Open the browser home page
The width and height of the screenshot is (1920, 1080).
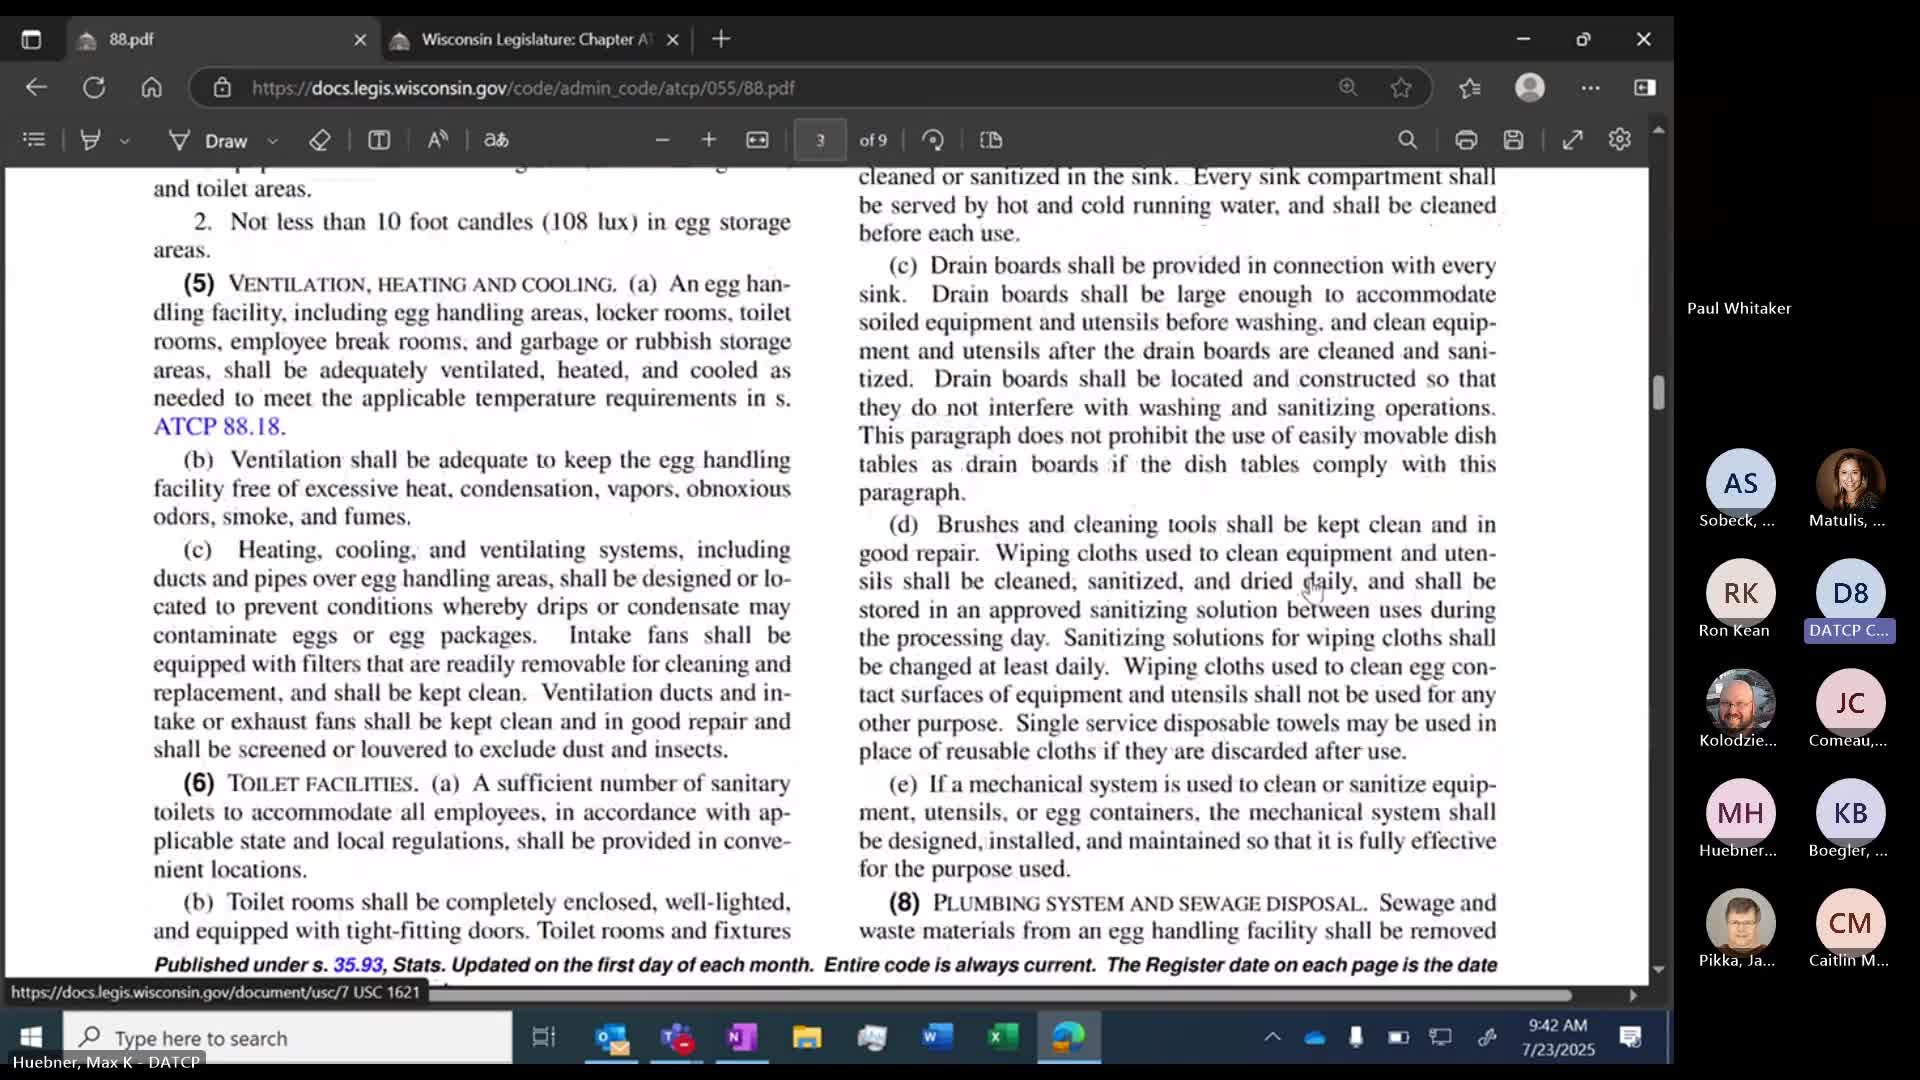151,88
